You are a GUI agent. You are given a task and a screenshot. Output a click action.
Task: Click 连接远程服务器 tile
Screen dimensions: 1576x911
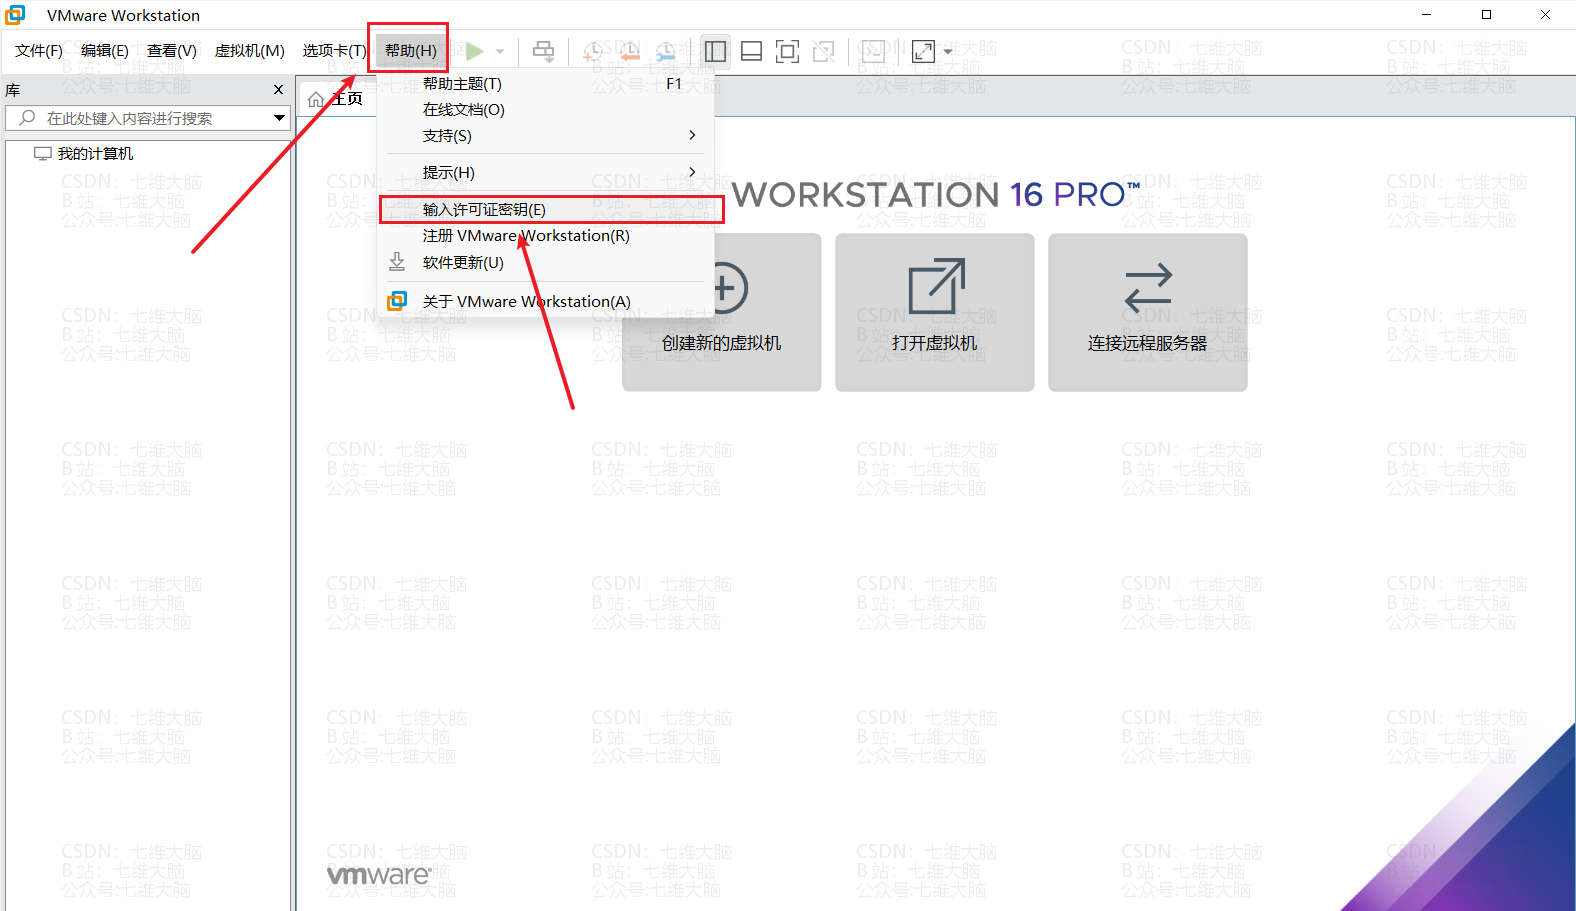[x=1148, y=312]
